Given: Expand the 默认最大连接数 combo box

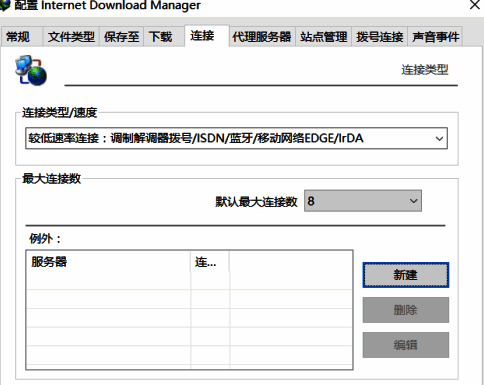Looking at the screenshot, I should click(x=363, y=201).
